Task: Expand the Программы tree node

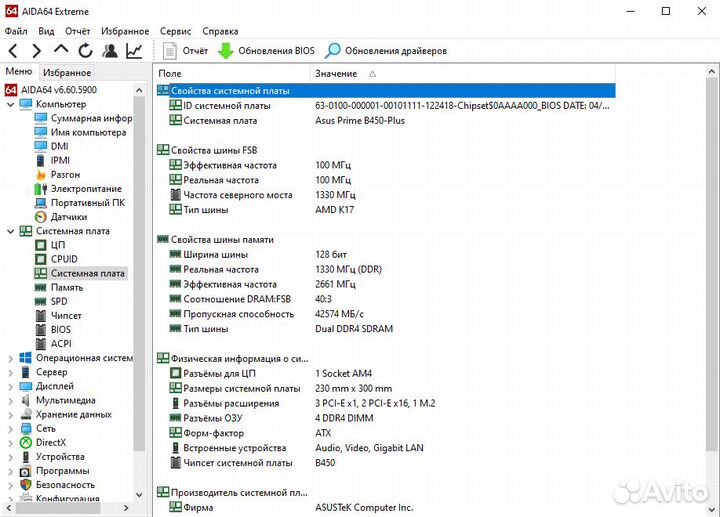Action: point(11,472)
